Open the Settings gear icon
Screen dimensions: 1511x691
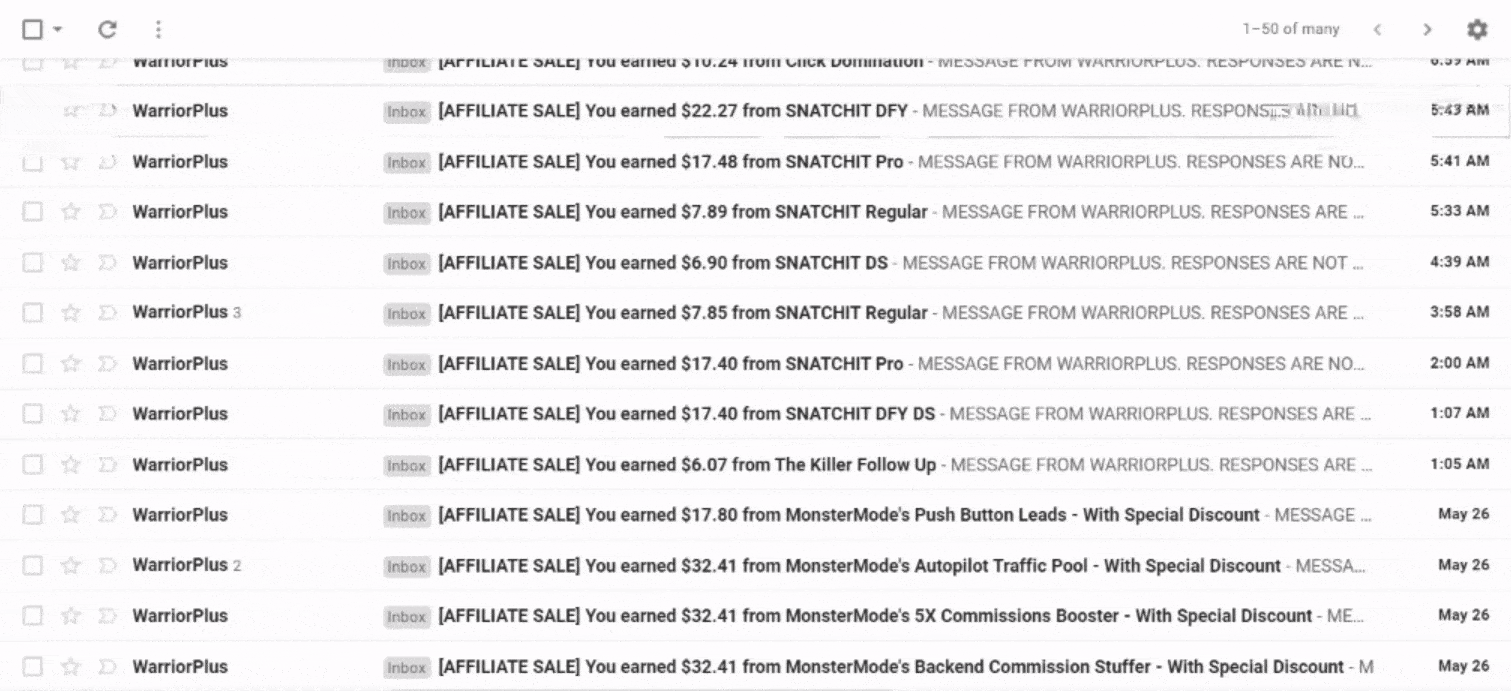pyautogui.click(x=1476, y=30)
